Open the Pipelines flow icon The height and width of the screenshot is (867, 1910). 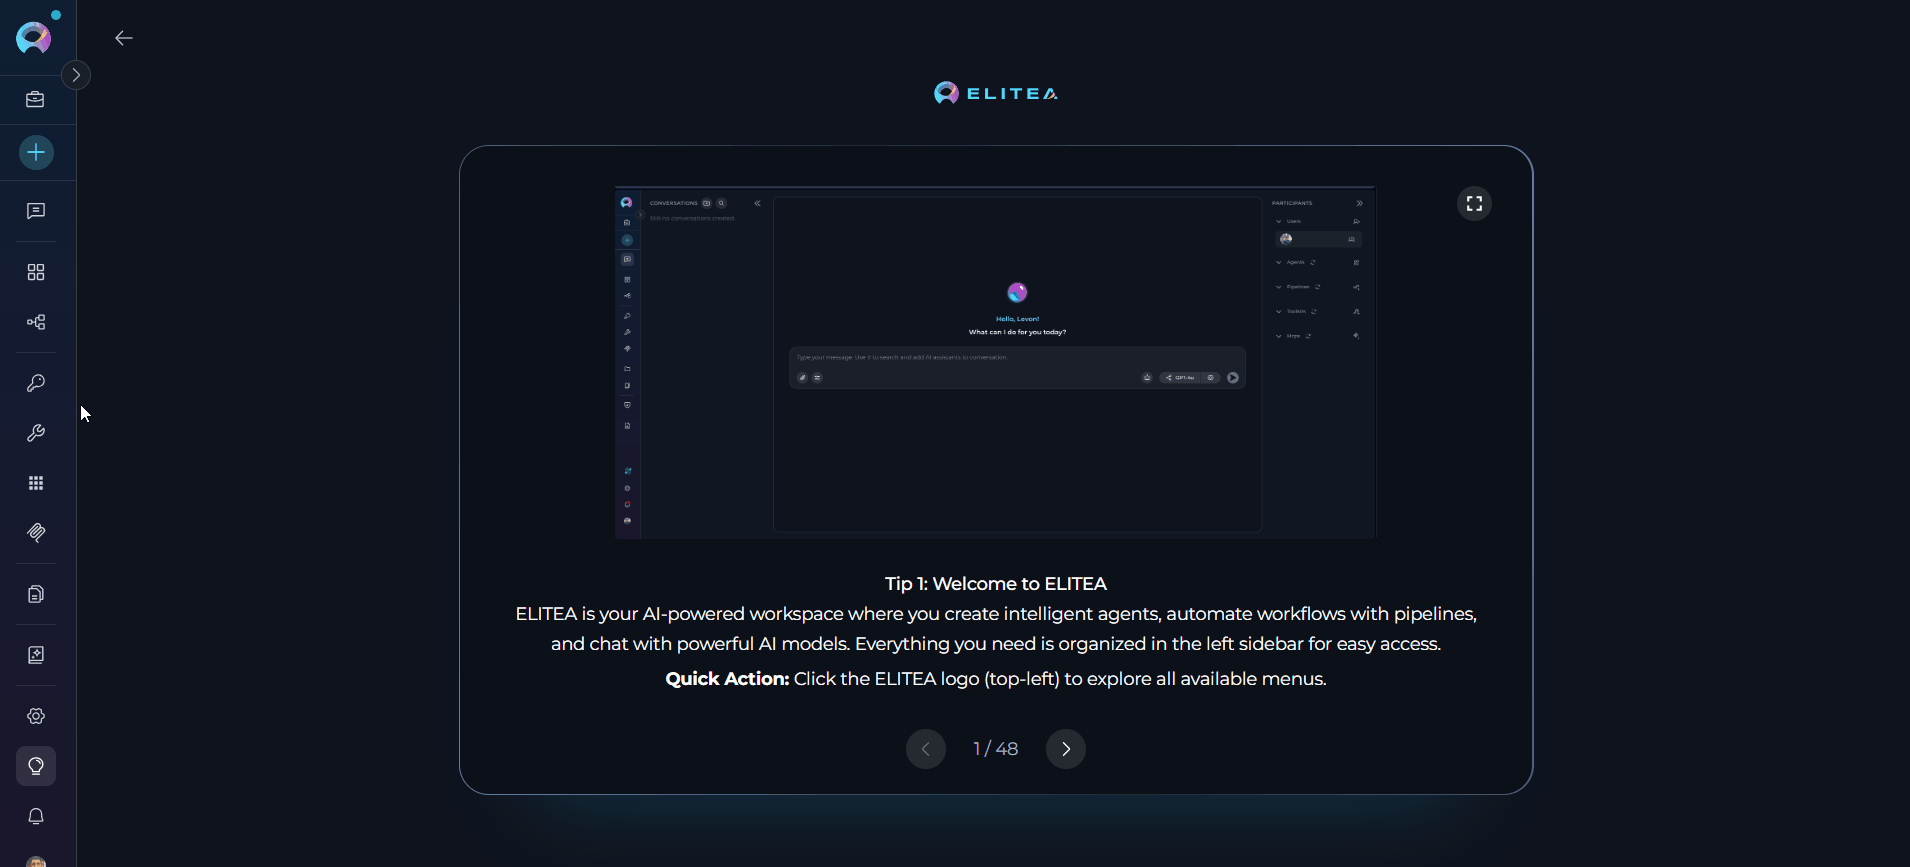(36, 322)
